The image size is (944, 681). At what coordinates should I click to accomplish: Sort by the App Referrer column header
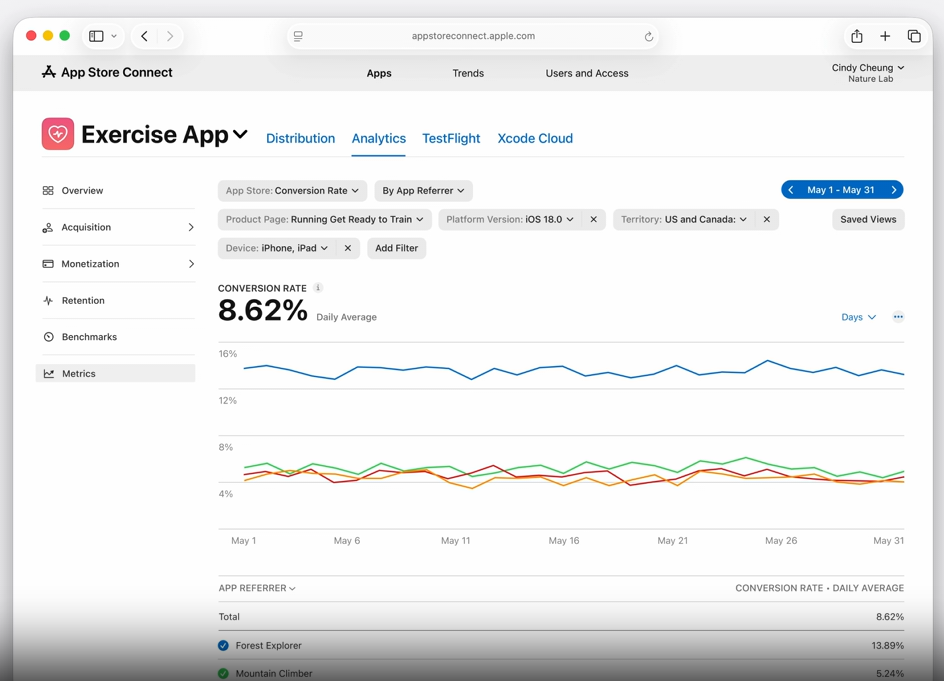(257, 588)
